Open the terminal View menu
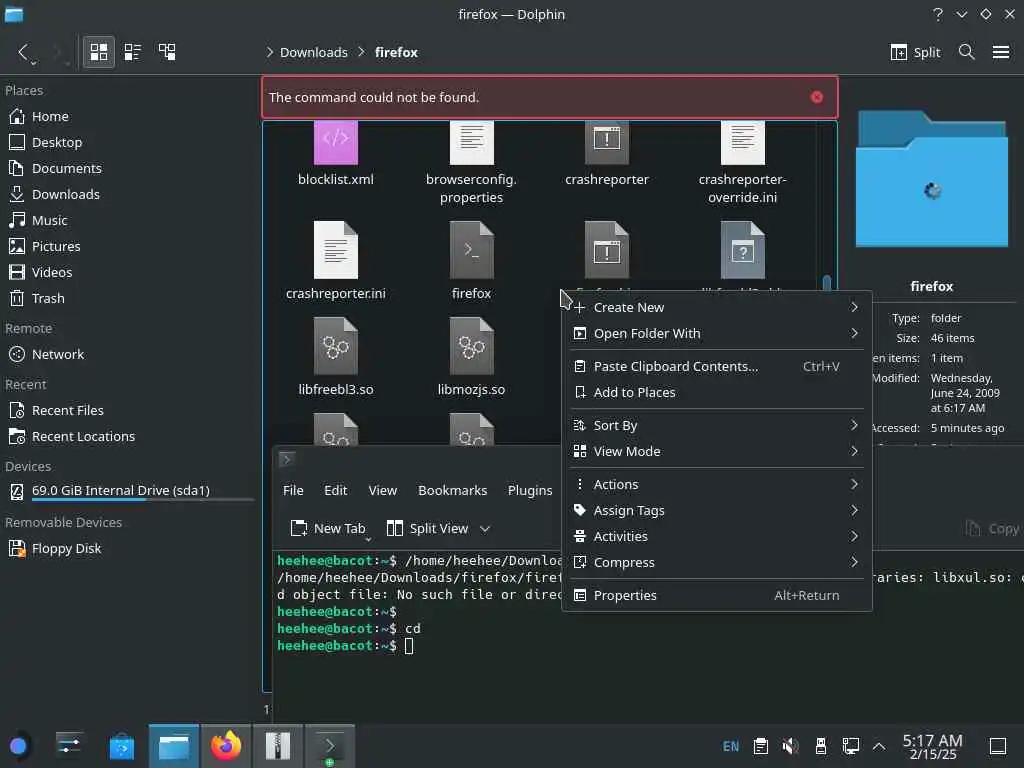The width and height of the screenshot is (1024, 768). coord(383,490)
